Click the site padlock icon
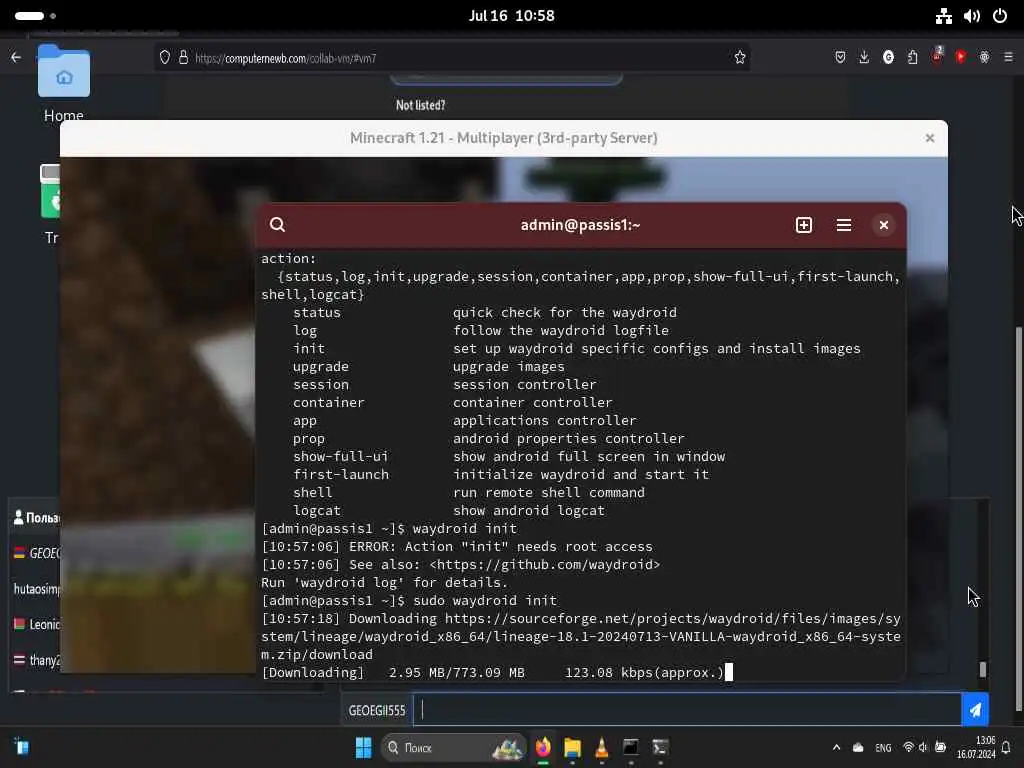The width and height of the screenshot is (1024, 768). (184, 57)
